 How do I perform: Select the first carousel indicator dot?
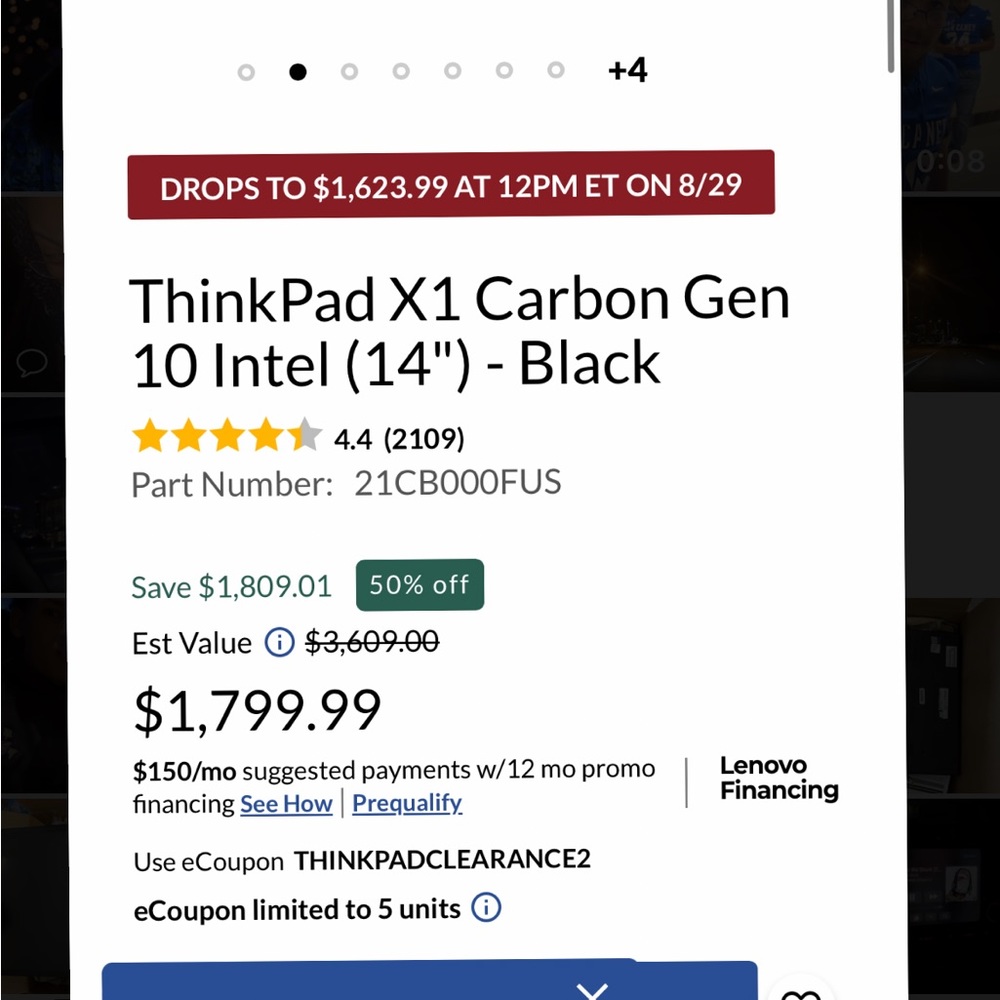coord(246,71)
